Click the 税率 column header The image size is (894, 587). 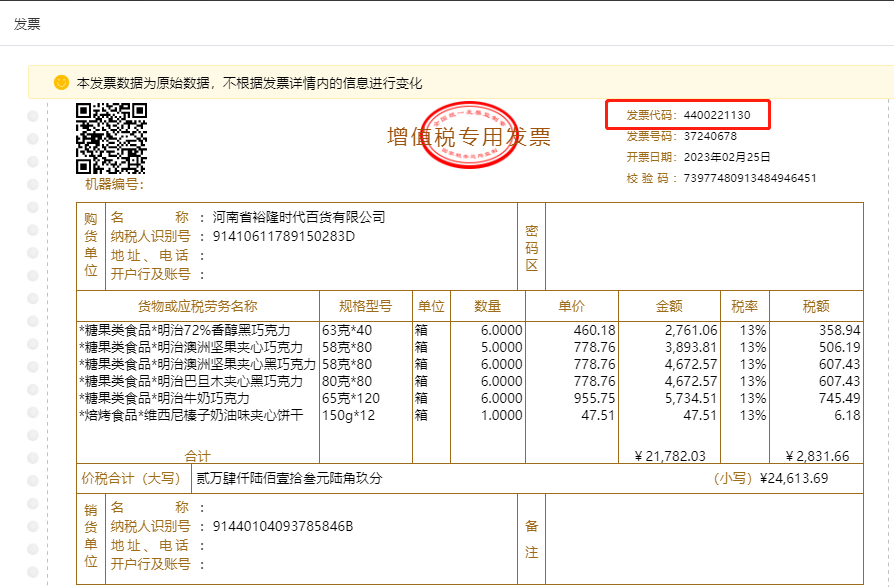pos(744,306)
